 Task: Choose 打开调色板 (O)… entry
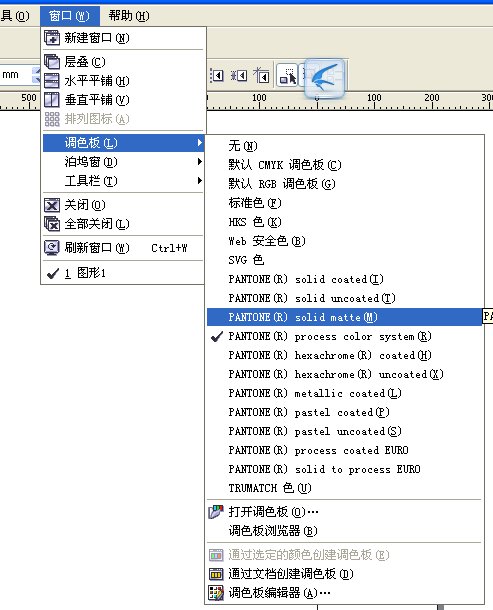tap(344, 512)
